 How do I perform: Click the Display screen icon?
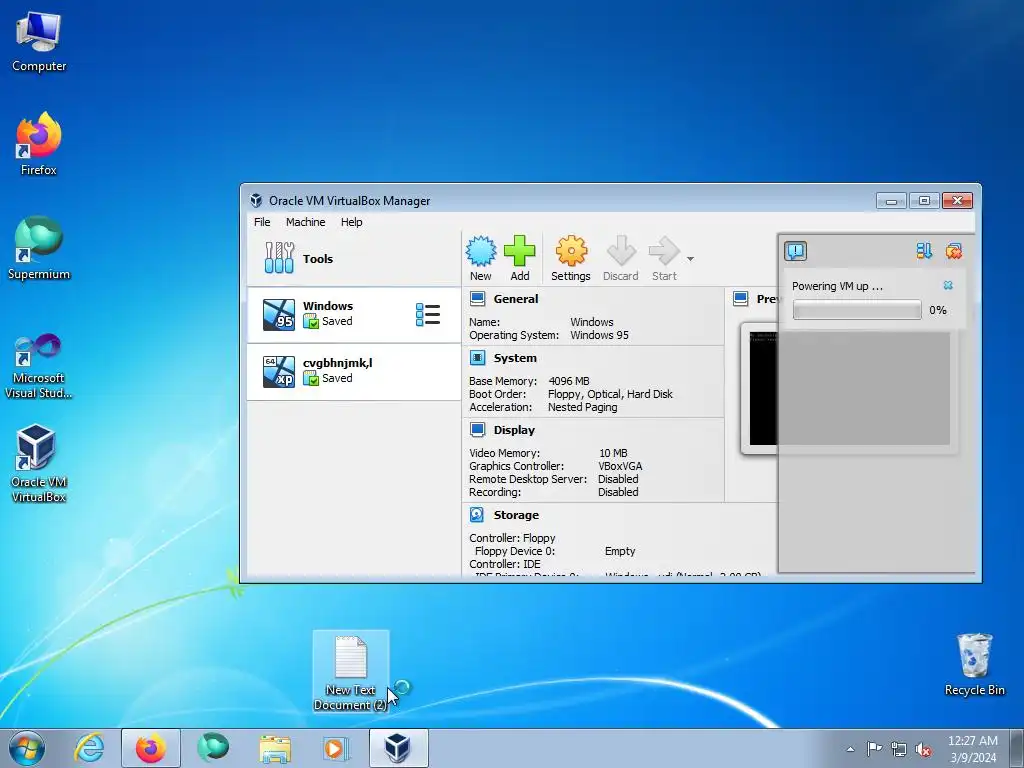tap(477, 430)
